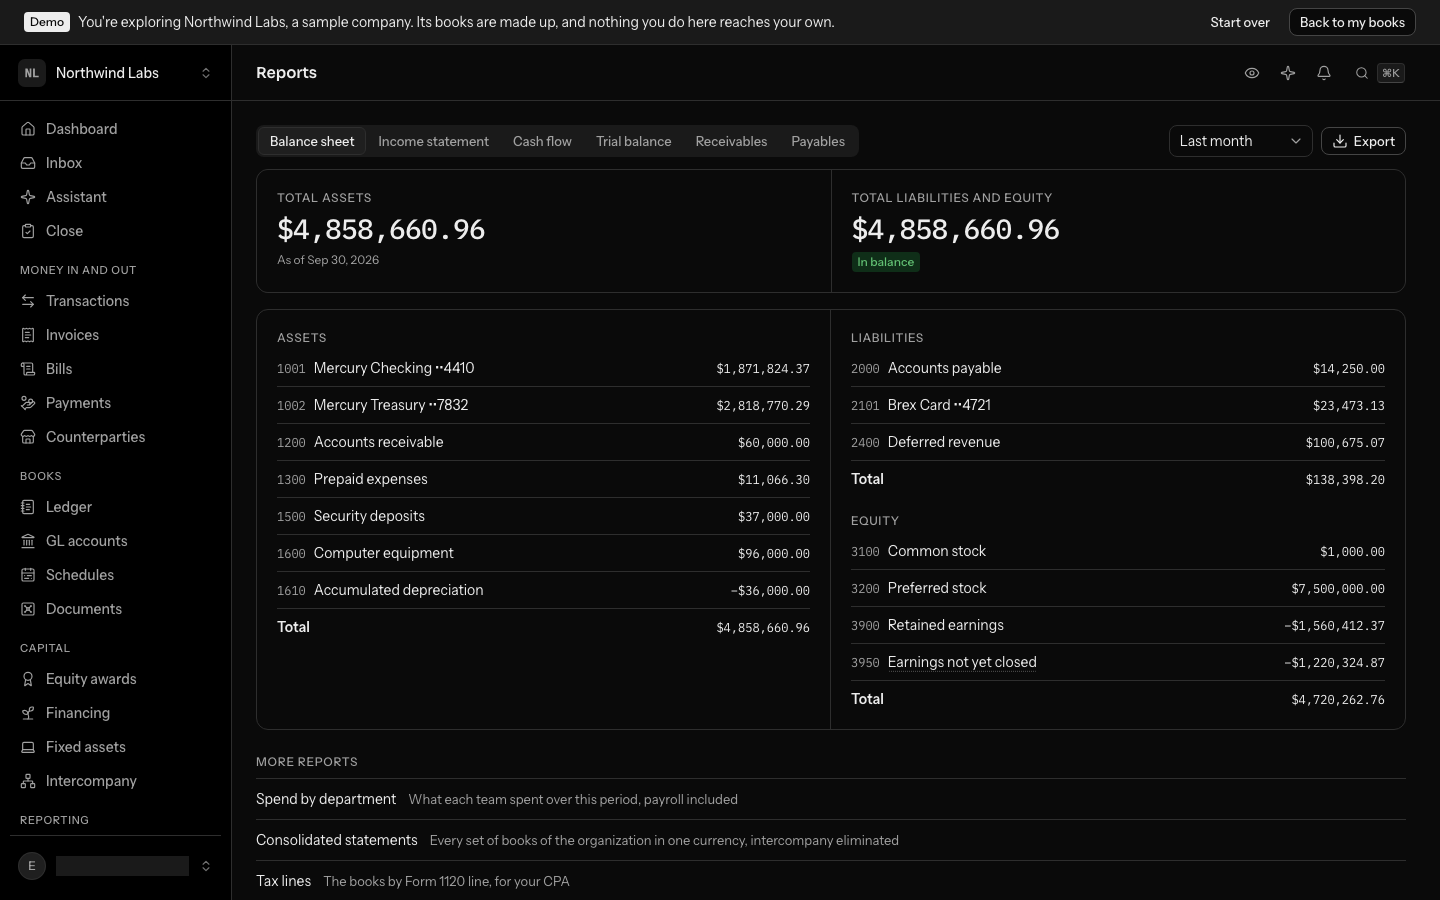Open the Last month period dropdown
Viewport: 1440px width, 900px height.
(1240, 141)
